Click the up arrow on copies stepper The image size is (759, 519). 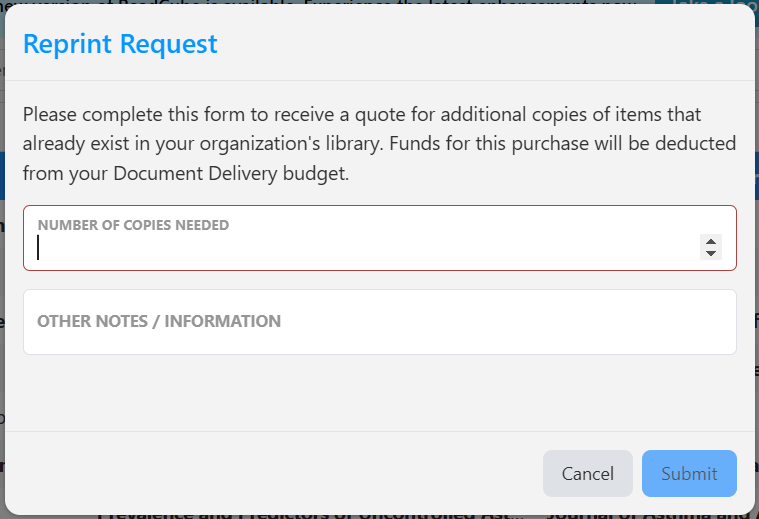tap(711, 241)
